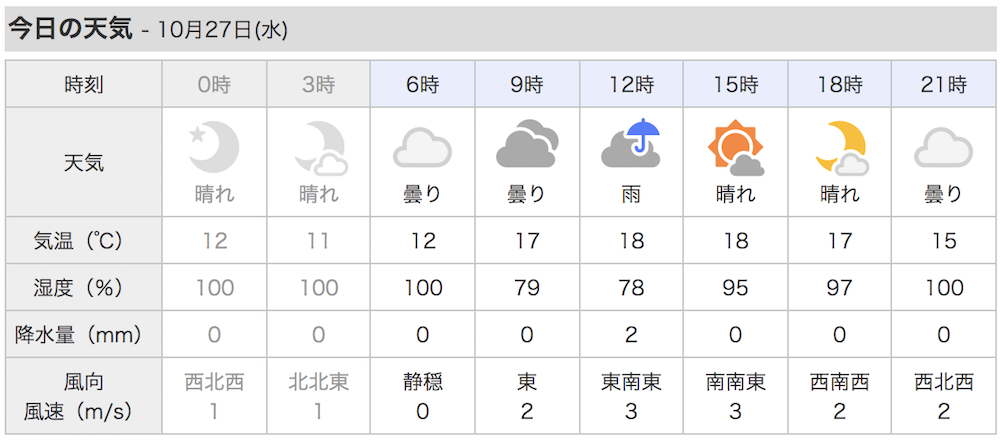Select the 12時 column header
1000x441 pixels.
point(631,84)
